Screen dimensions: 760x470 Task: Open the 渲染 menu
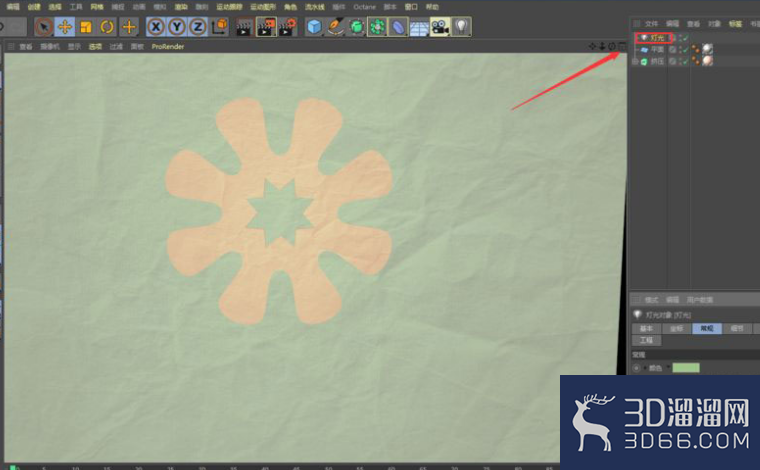click(181, 7)
